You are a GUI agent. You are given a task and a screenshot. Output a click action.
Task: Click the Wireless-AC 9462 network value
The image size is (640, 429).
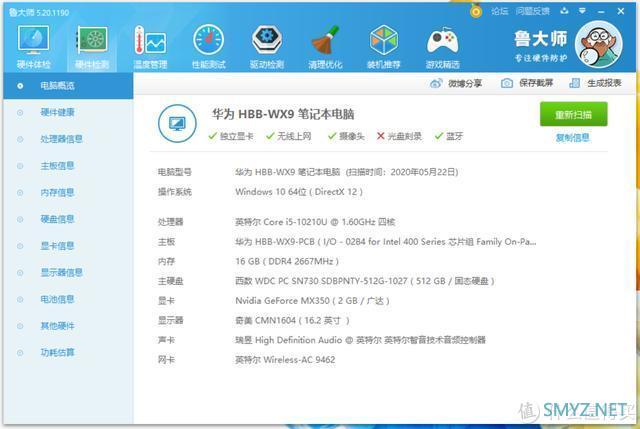(285, 360)
